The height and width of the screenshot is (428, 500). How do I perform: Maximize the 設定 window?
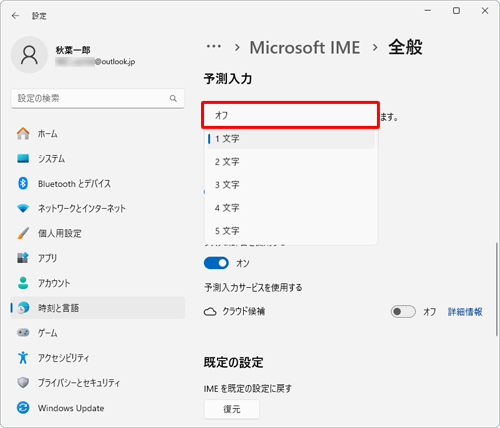click(x=456, y=11)
